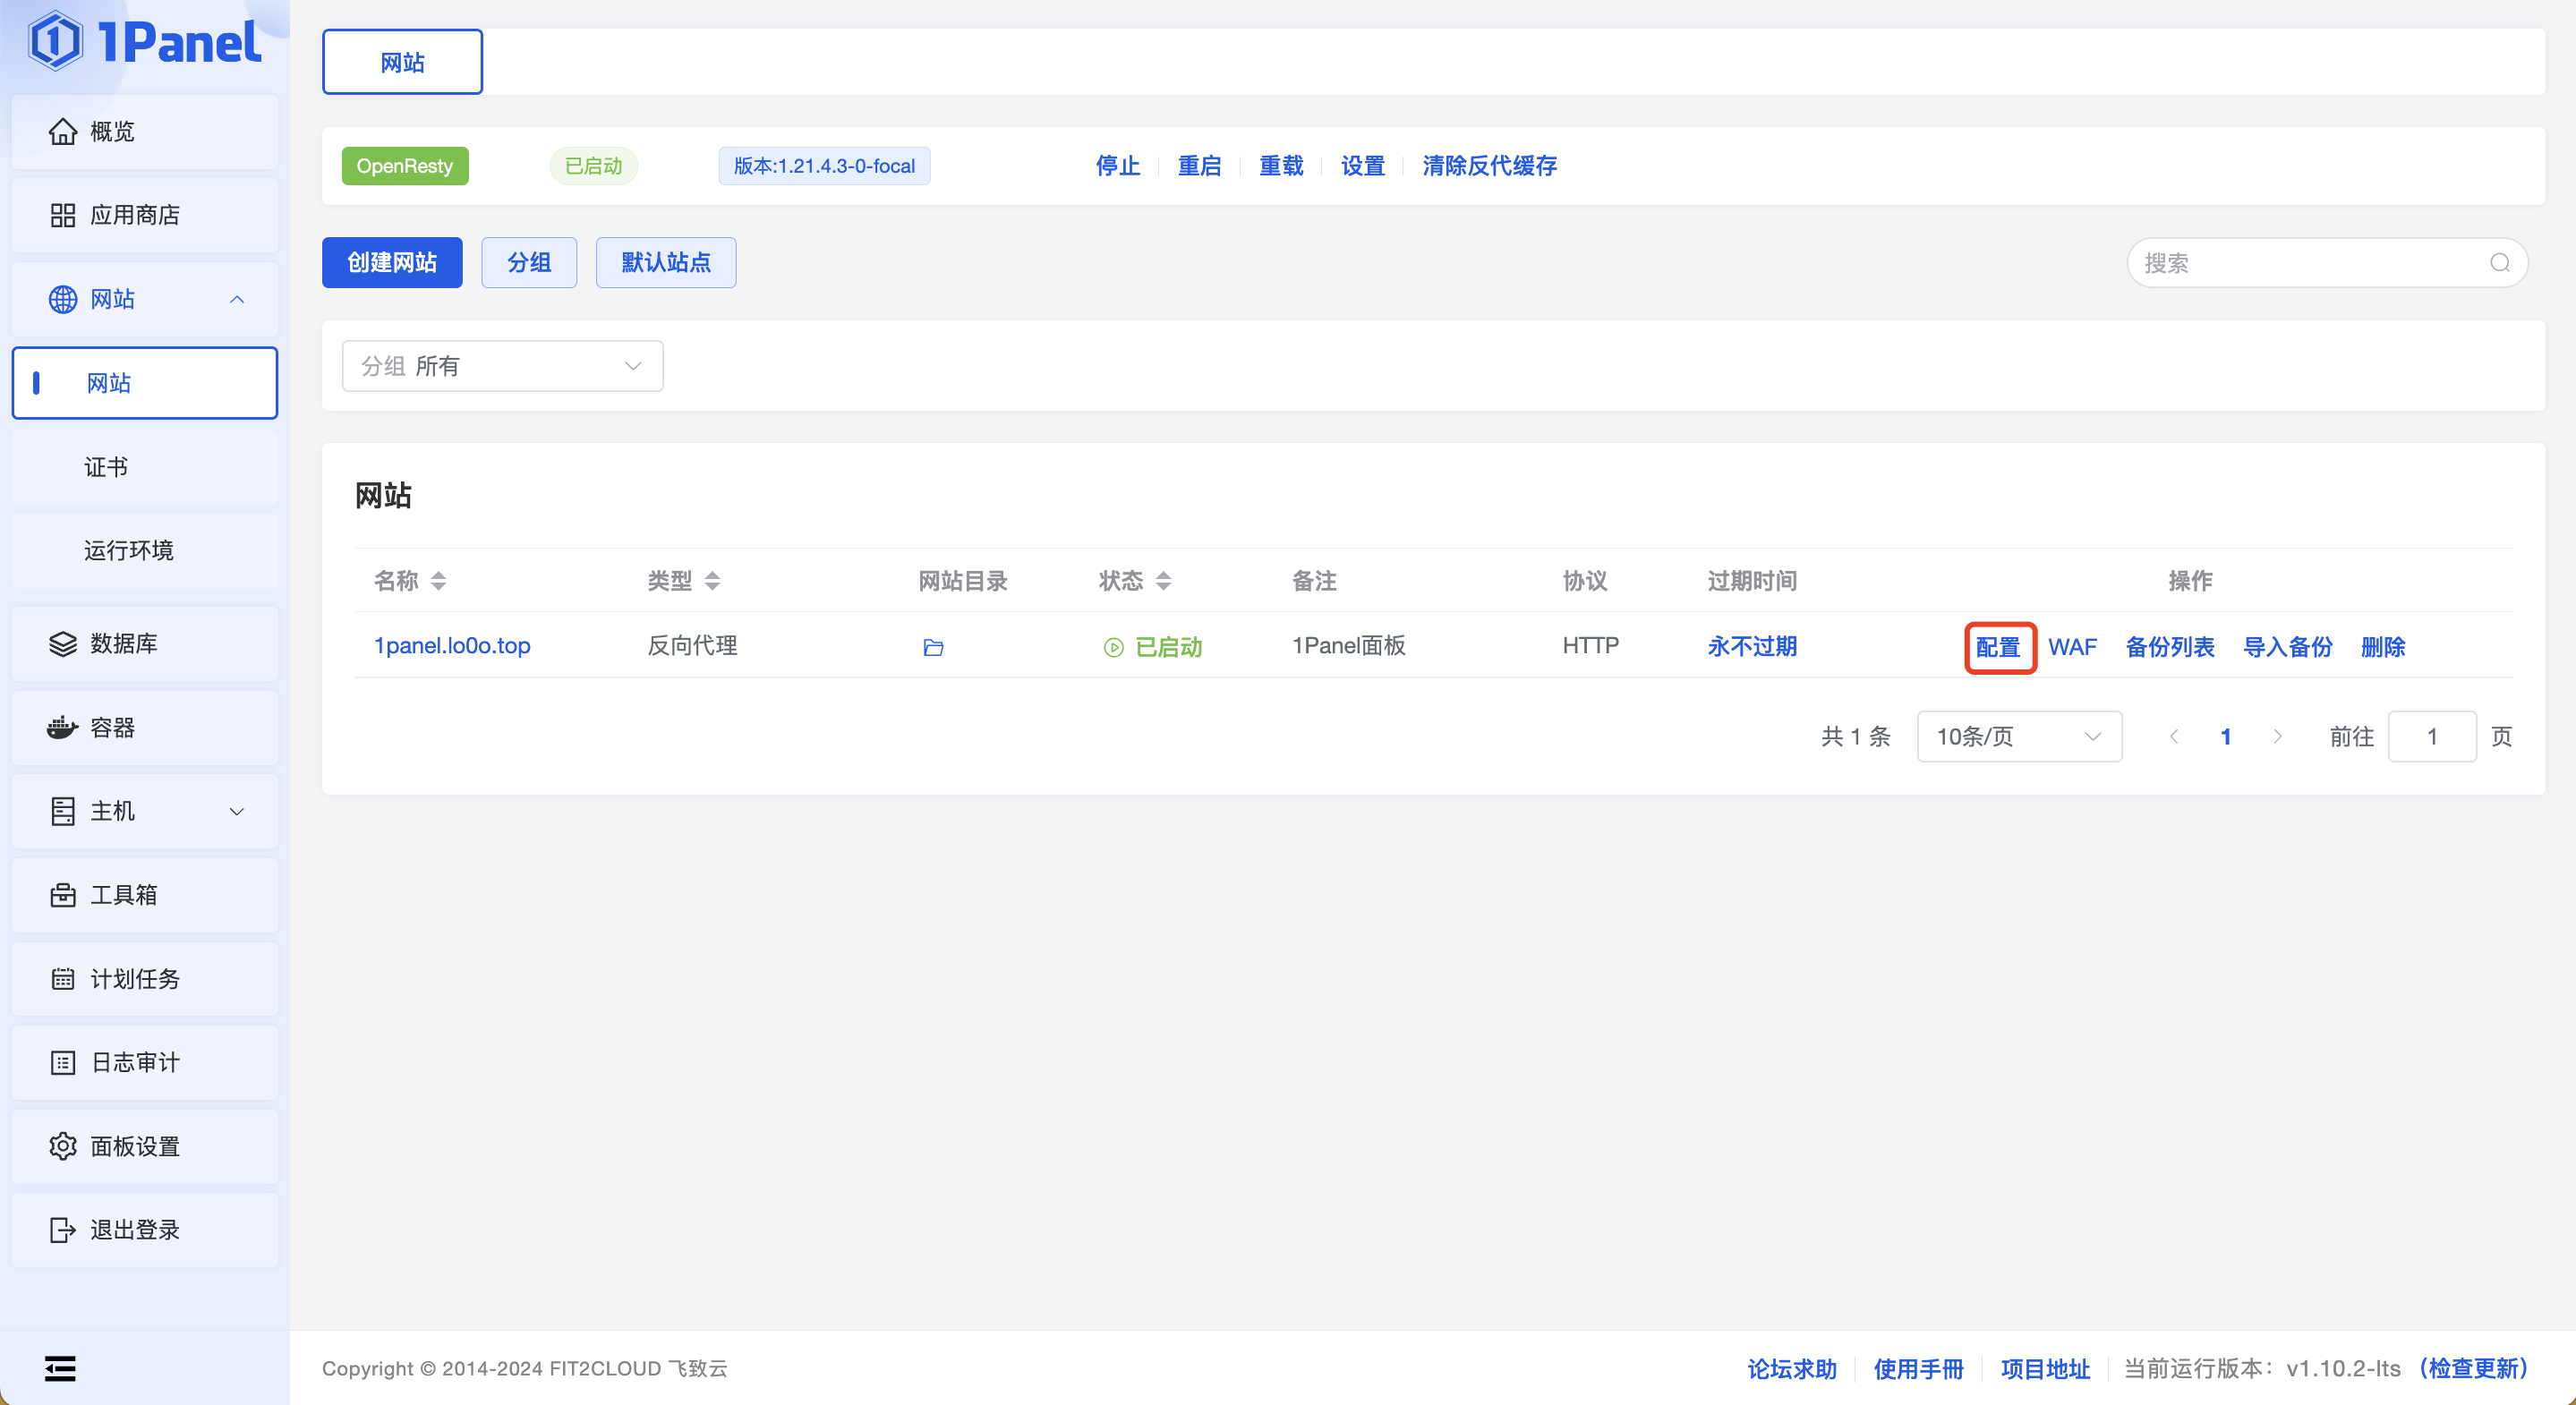The image size is (2576, 1405).
Task: Select the 网站 tab at top
Action: click(x=402, y=62)
